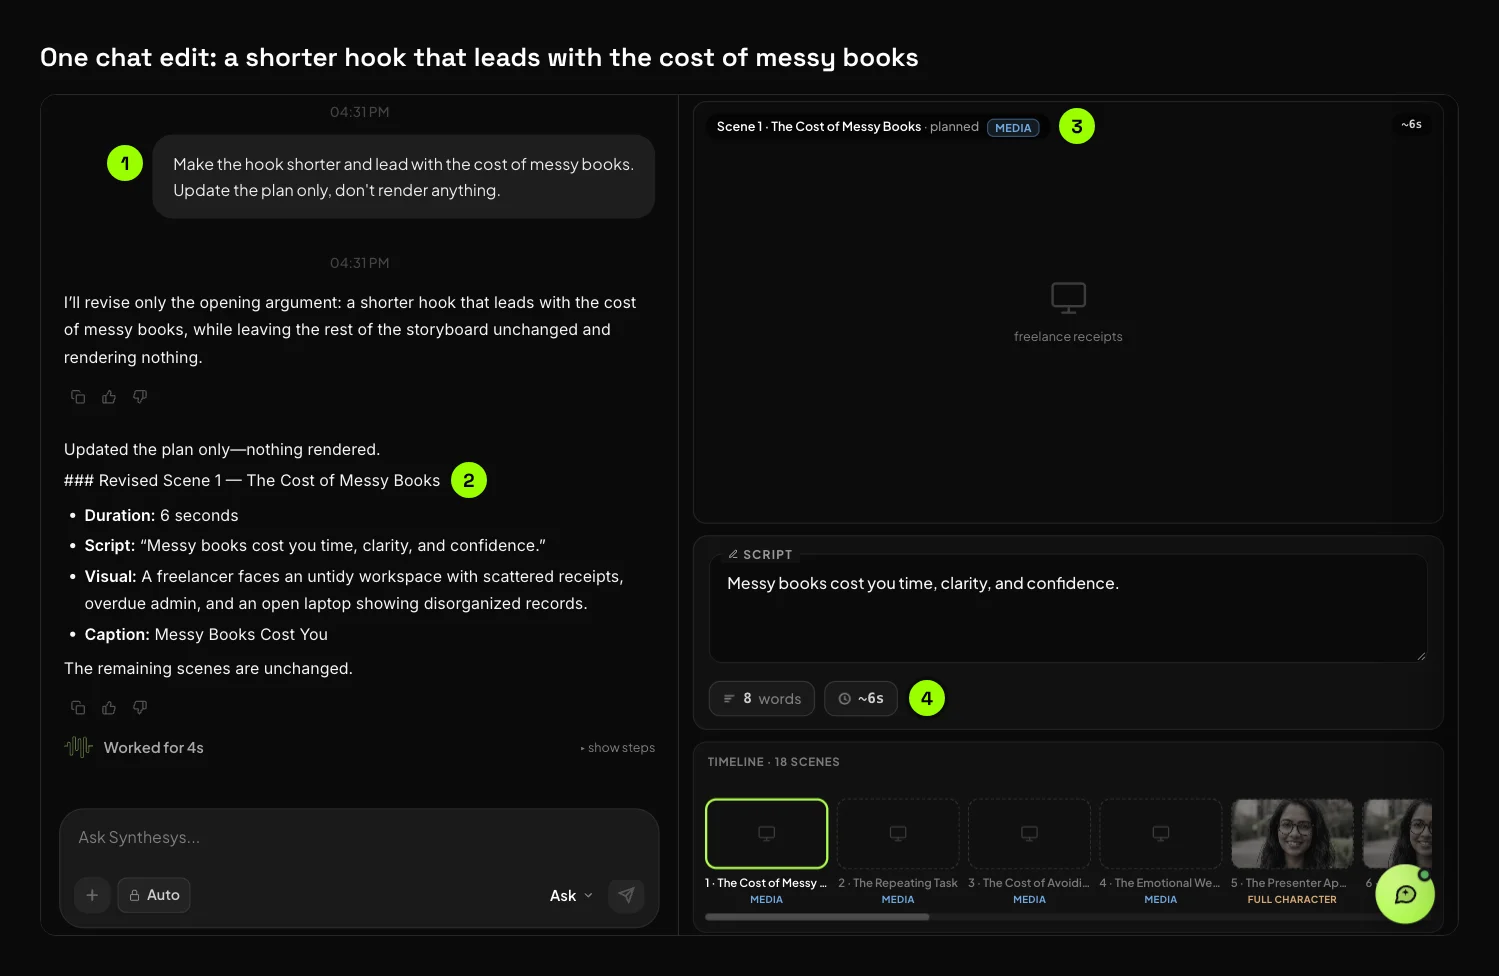Thumbs up the reply ending 'rendering nothing.'
Image resolution: width=1499 pixels, height=976 pixels.
tap(109, 397)
